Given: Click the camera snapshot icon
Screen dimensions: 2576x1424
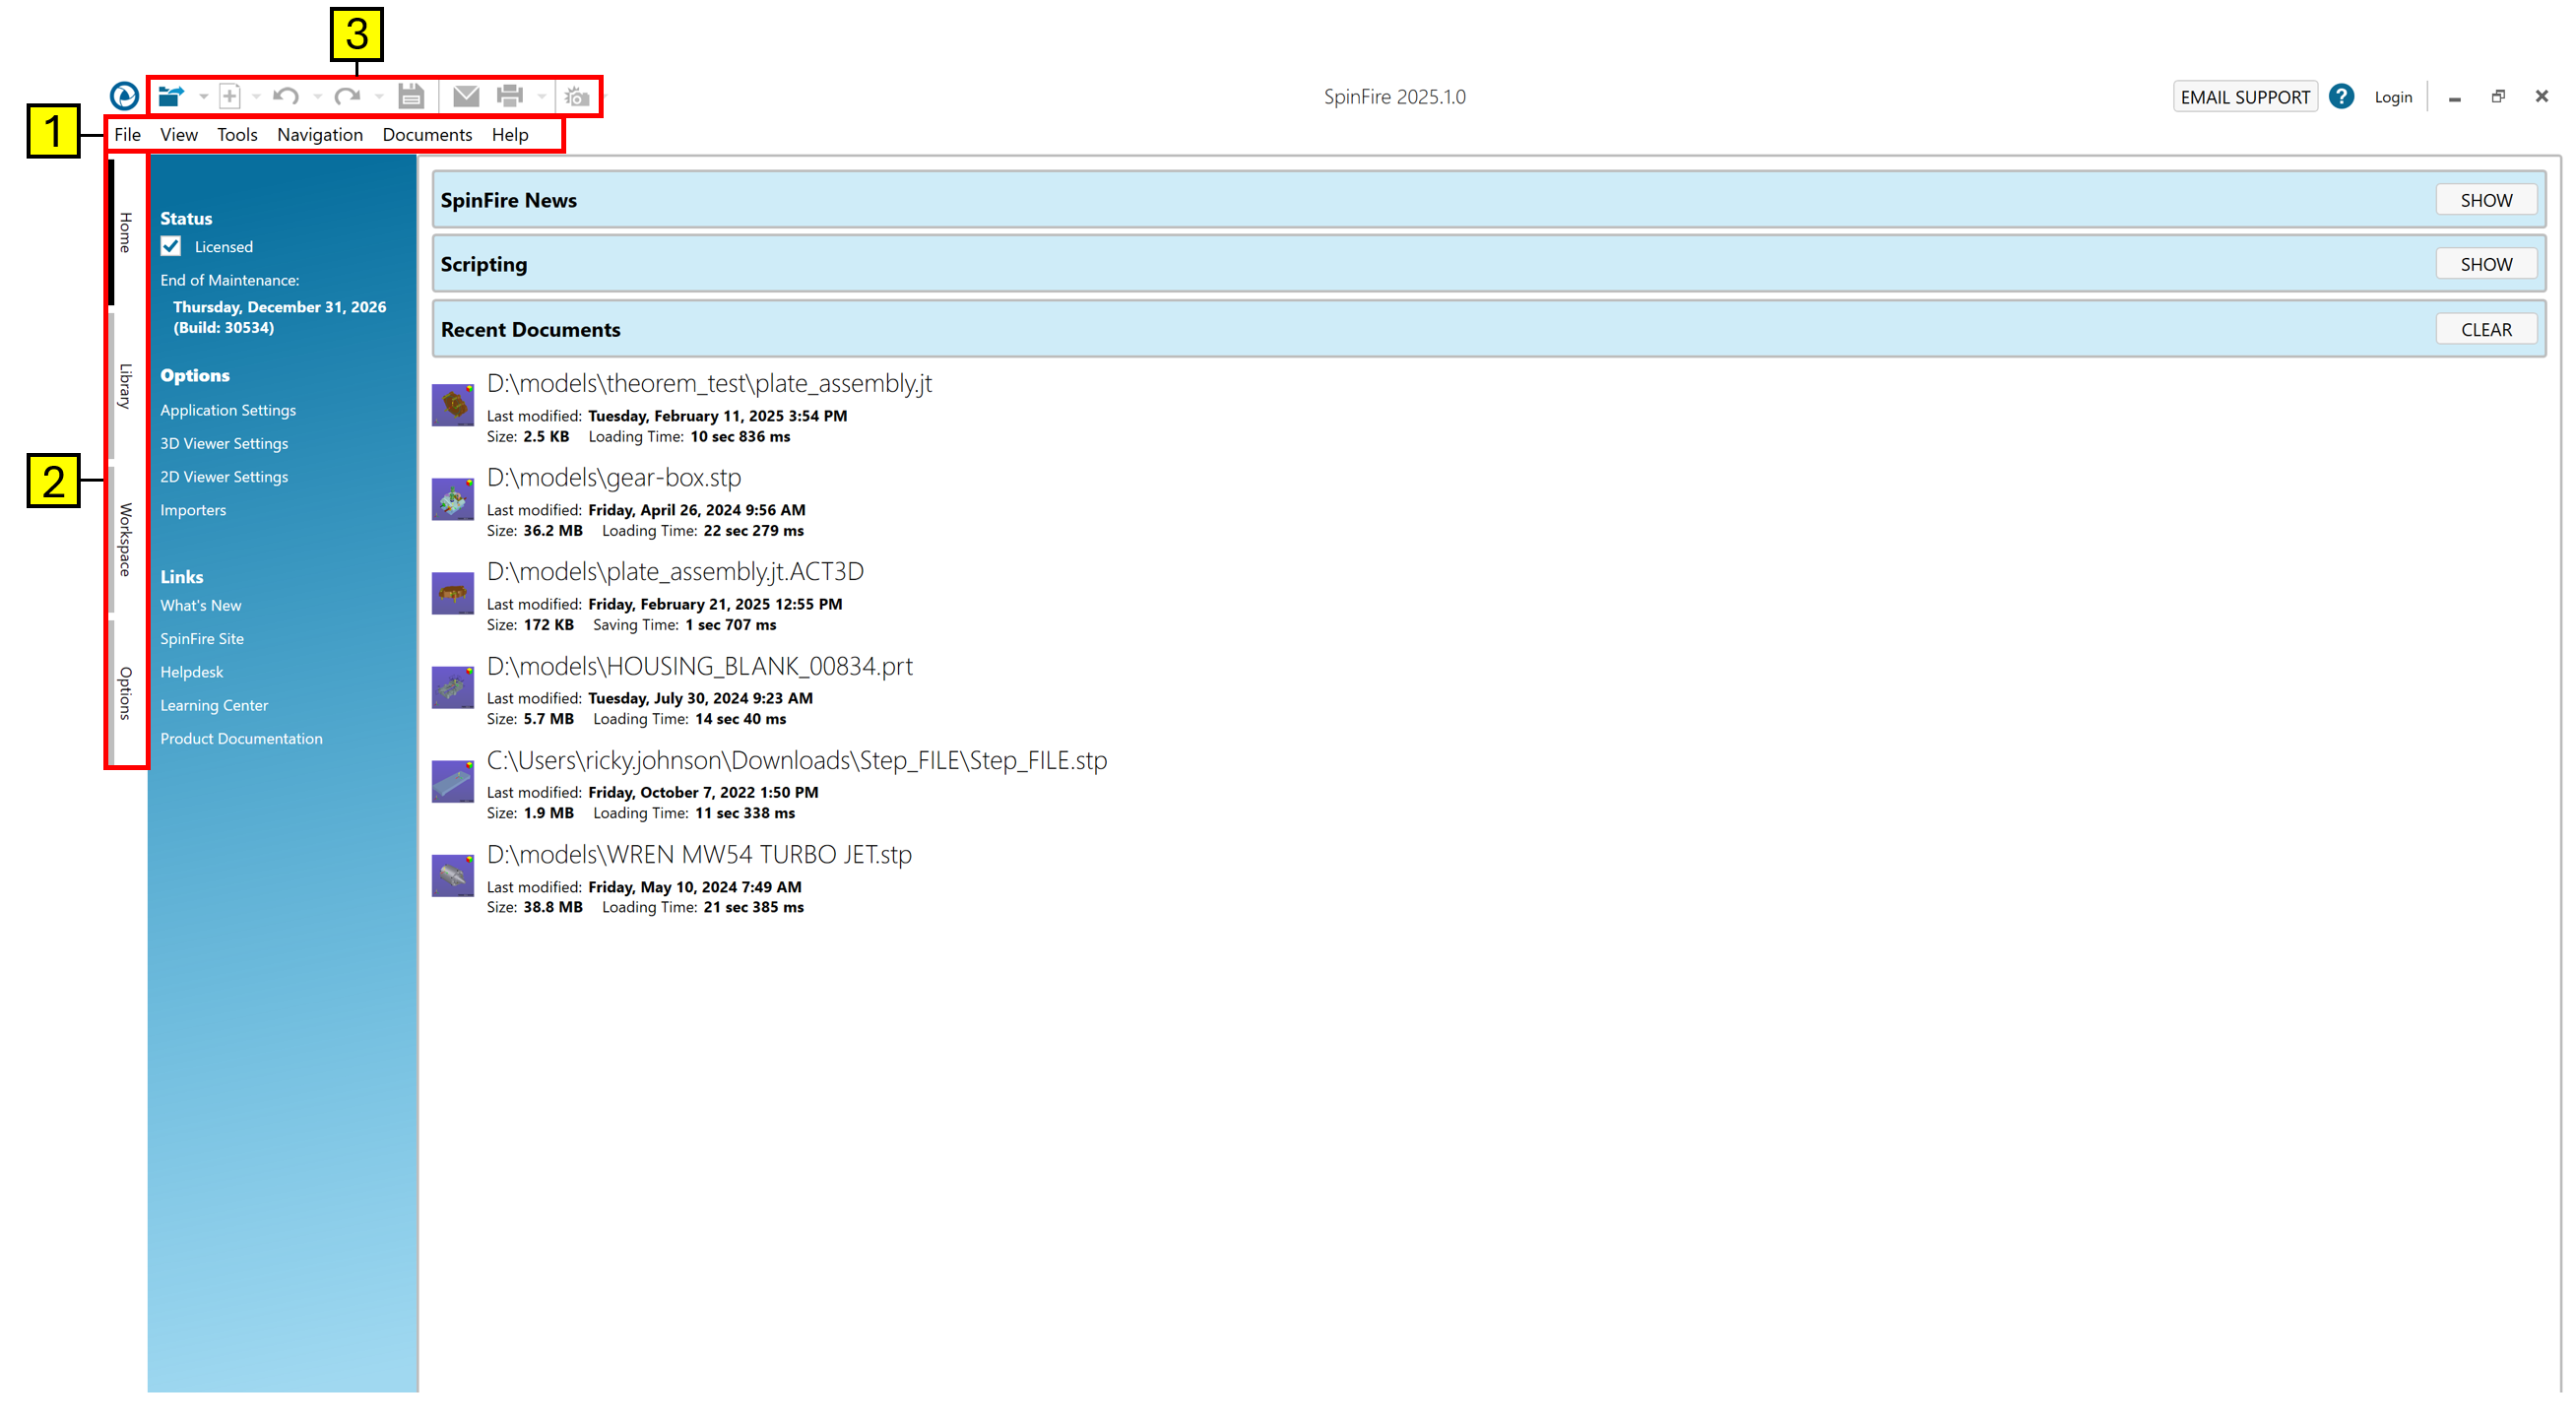Looking at the screenshot, I should coord(577,97).
